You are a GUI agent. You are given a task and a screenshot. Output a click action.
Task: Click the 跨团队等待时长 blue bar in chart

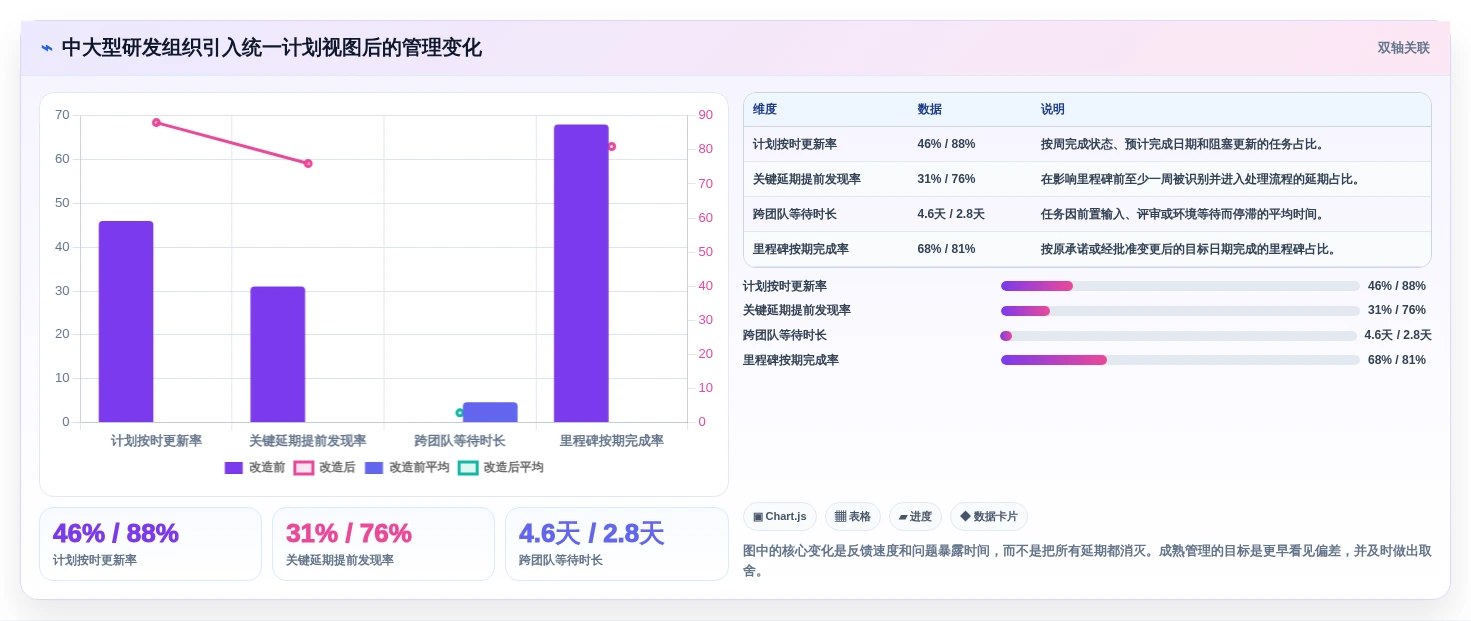coord(490,412)
